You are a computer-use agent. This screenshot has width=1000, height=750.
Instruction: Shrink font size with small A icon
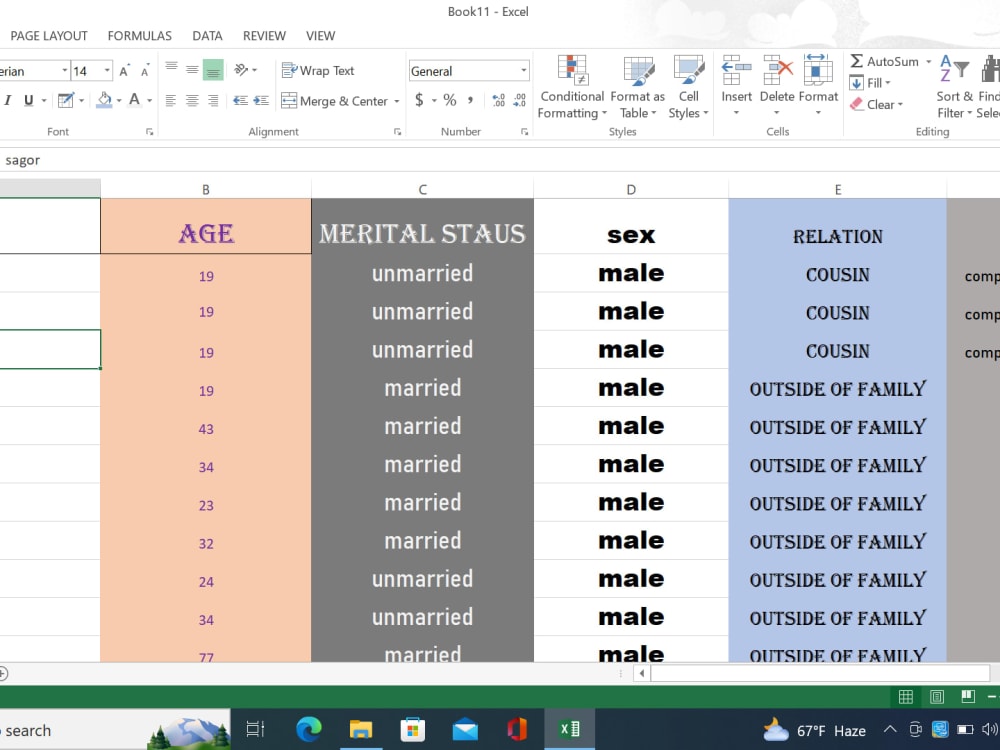coord(145,71)
